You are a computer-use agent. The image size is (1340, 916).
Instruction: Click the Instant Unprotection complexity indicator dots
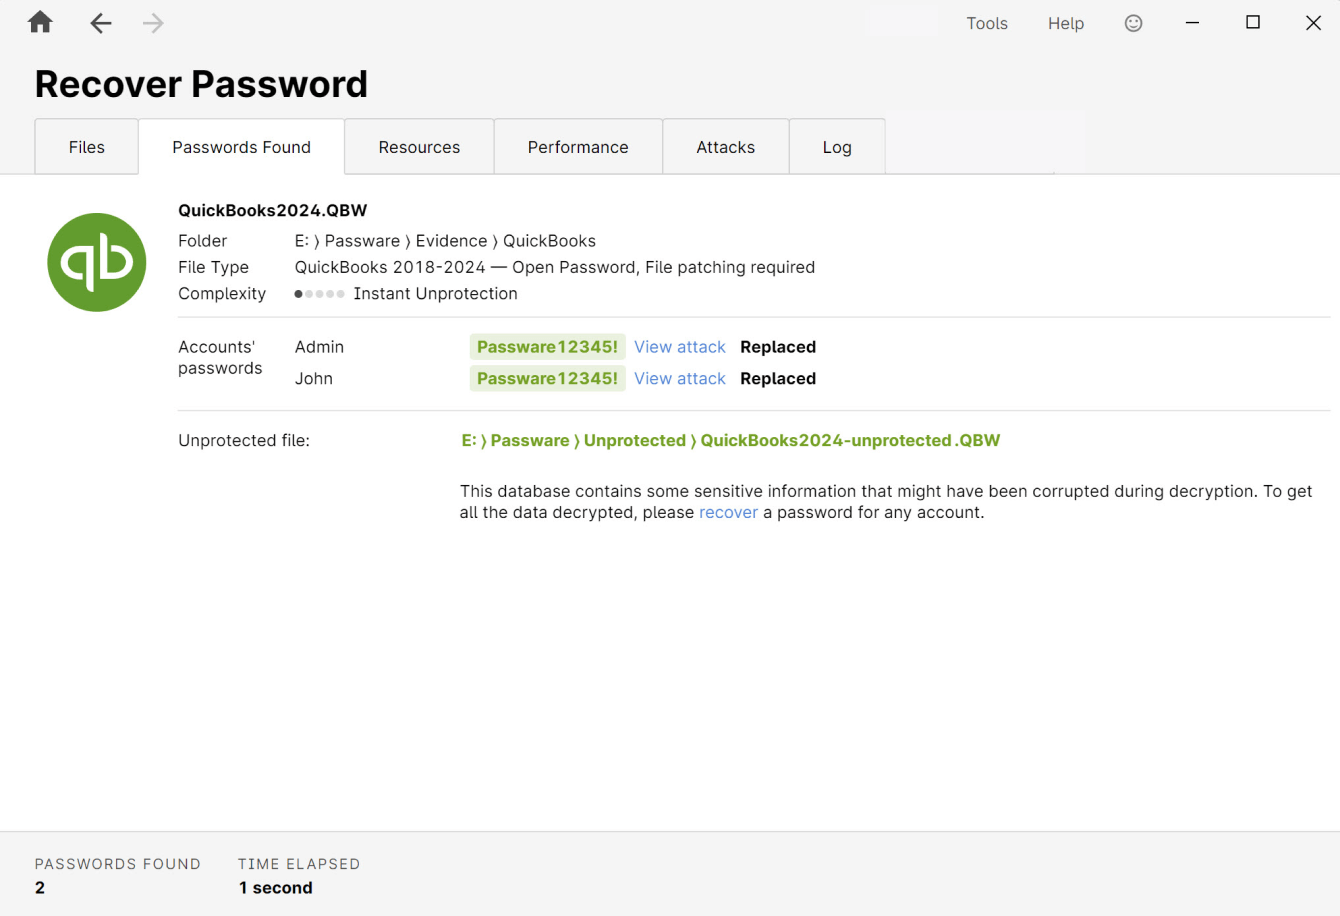[319, 294]
